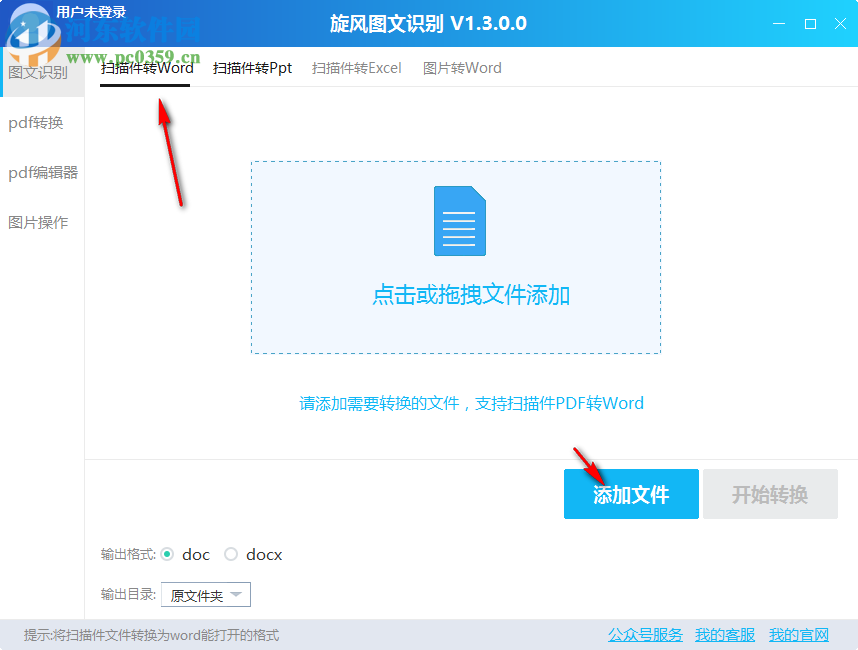Open the 我的客服 support link
The image size is (858, 650).
pos(724,634)
